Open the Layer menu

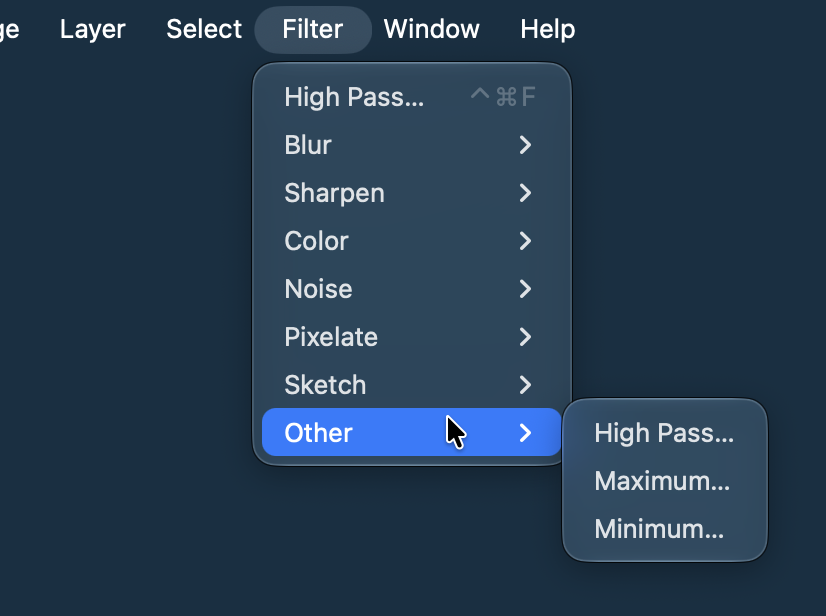coord(92,29)
